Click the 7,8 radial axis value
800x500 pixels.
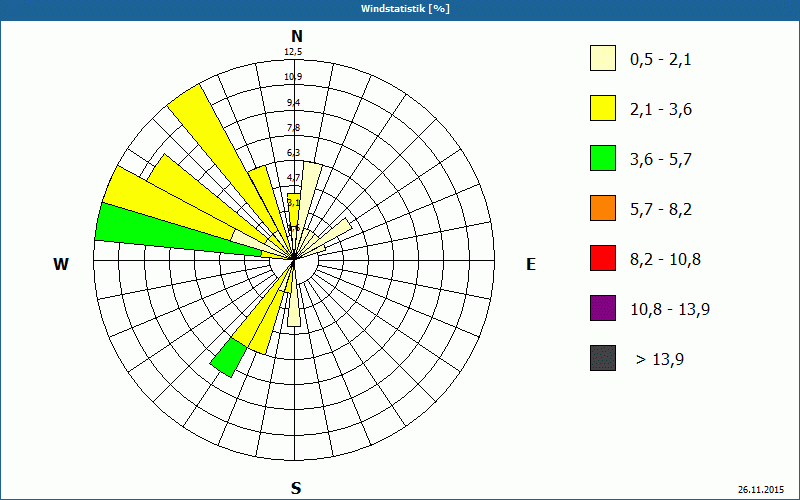[294, 128]
